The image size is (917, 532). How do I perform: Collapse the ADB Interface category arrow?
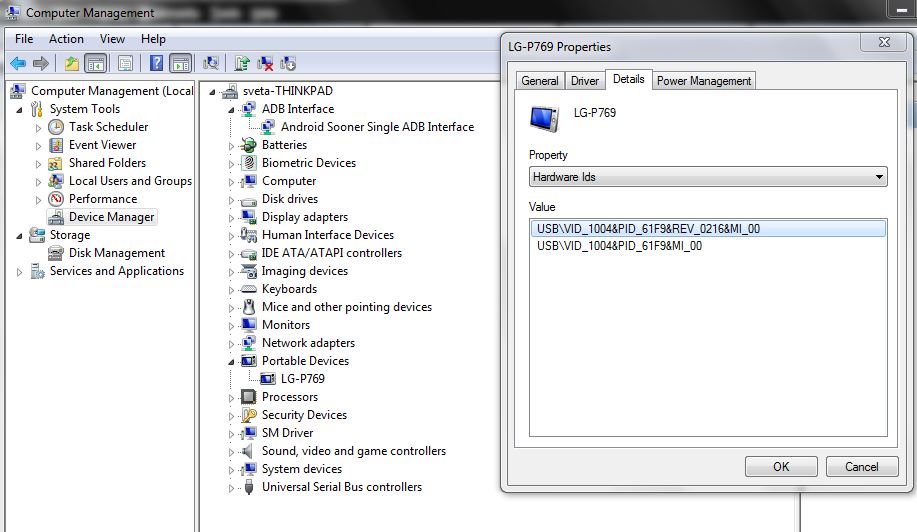point(231,110)
